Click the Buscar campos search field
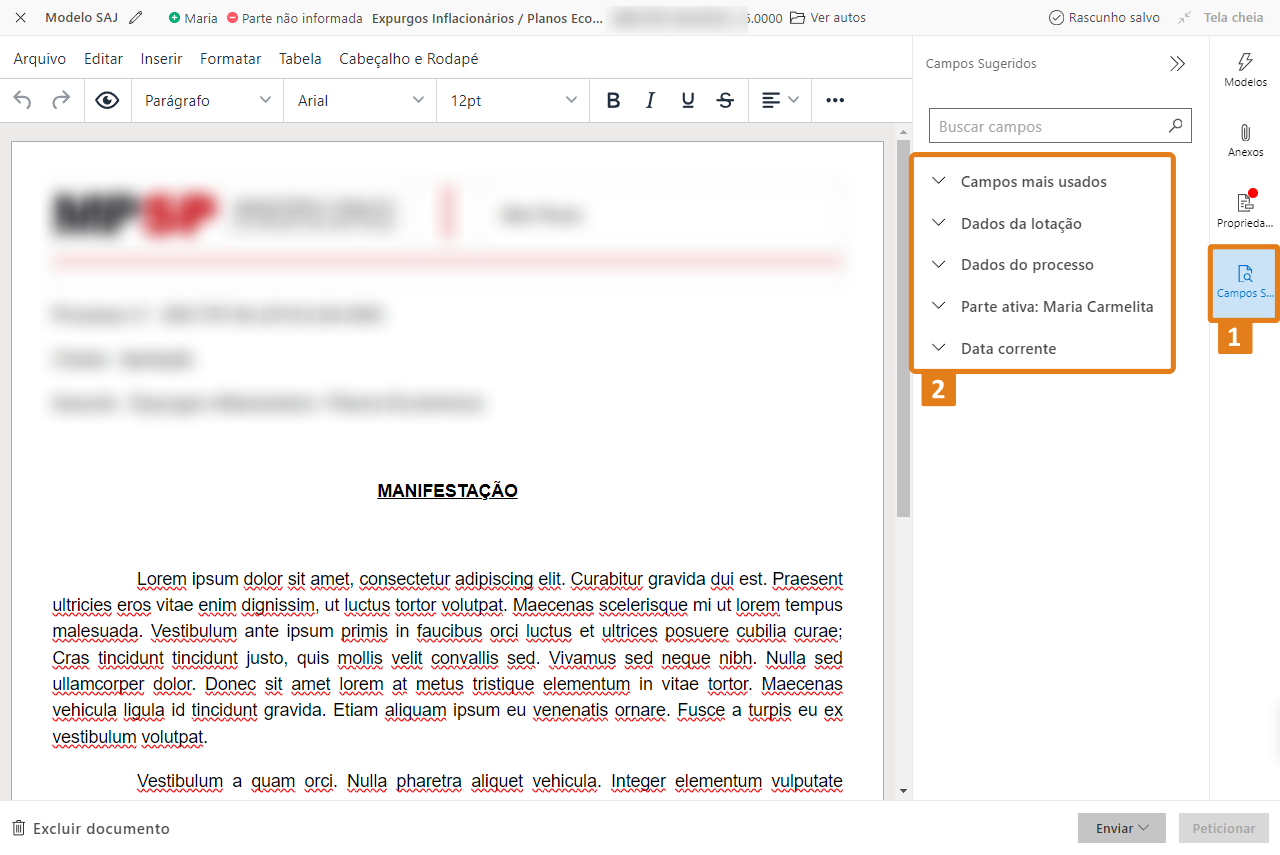1280x855 pixels. (x=1050, y=127)
